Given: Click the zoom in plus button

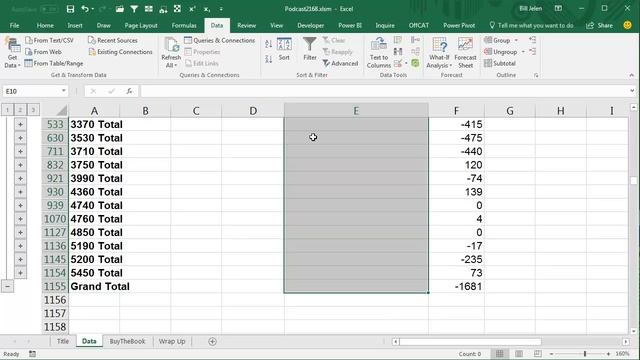Looking at the screenshot, I should 608,353.
